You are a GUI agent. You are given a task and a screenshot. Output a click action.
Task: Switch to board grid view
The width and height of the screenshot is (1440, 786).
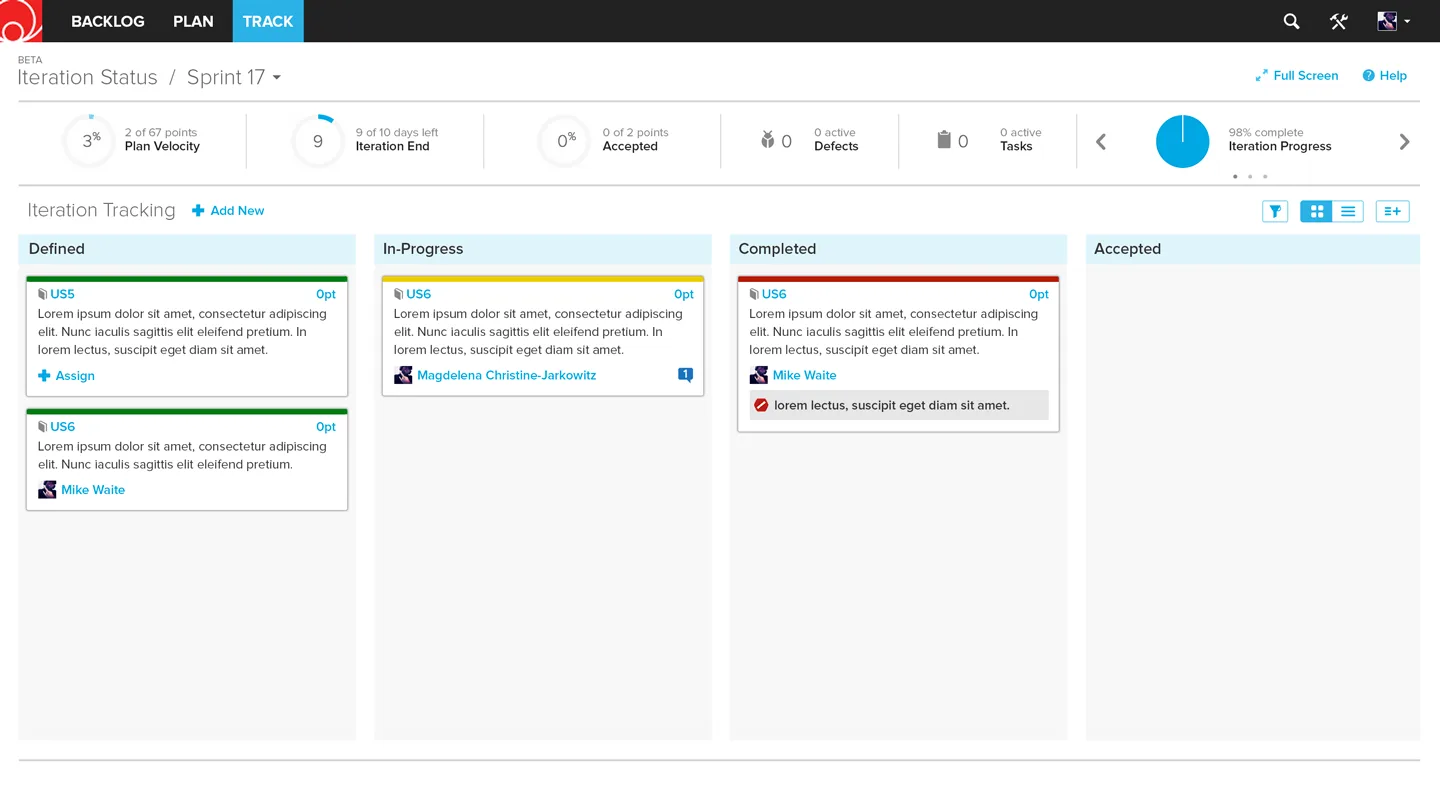[1317, 211]
